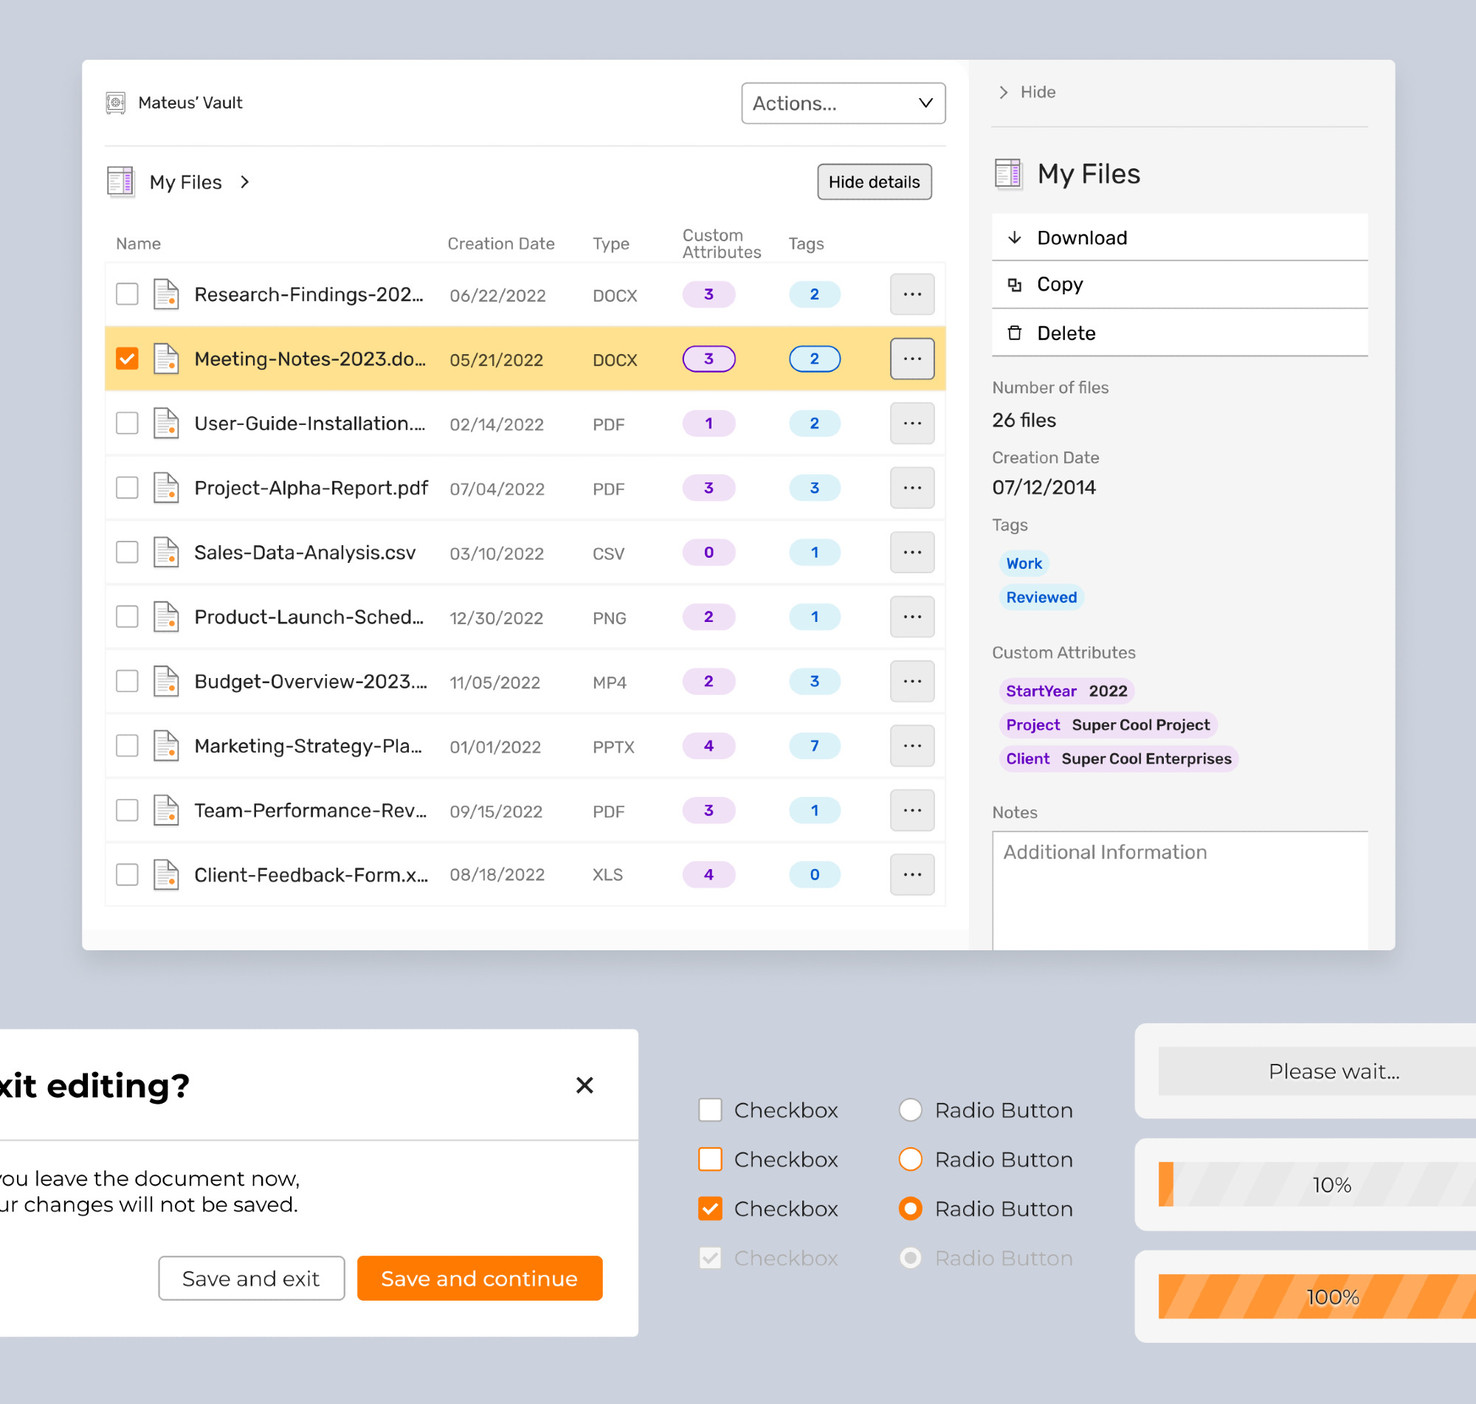
Task: Sort by the Creation Date column header
Action: pos(501,244)
